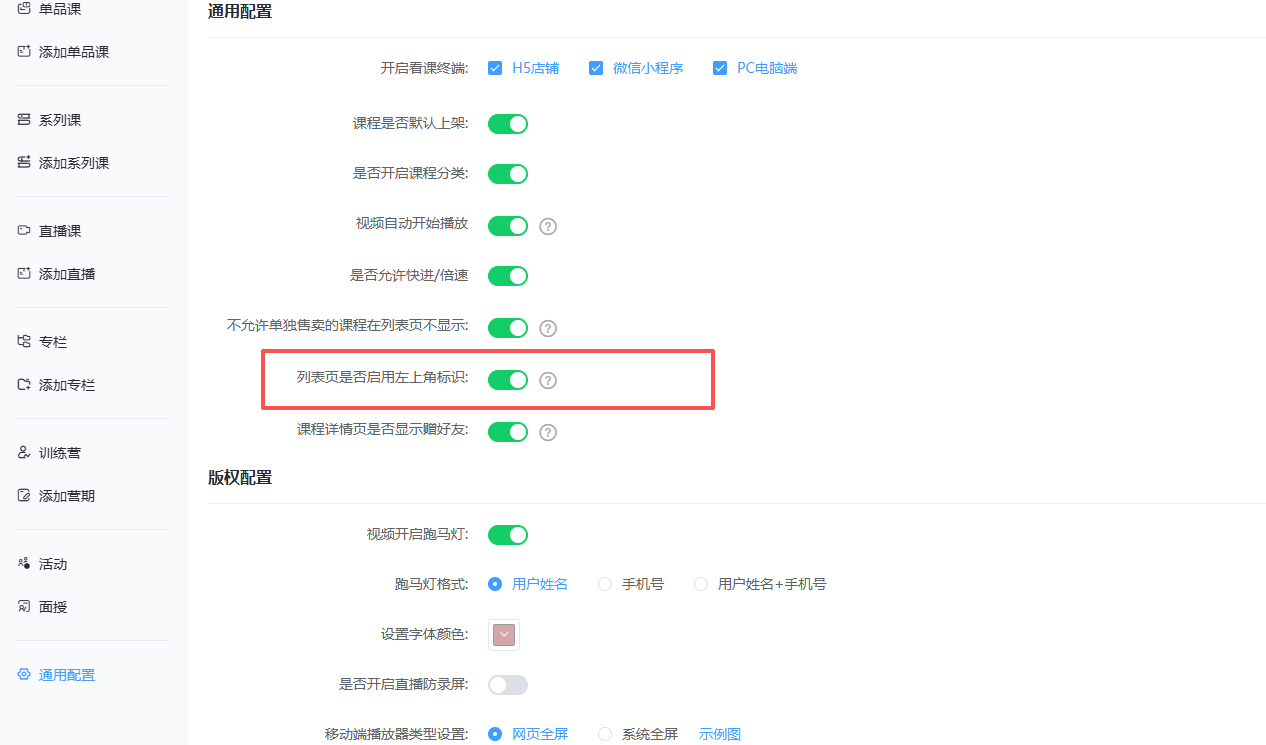Disable the 是否允许快进/倍速 toggle

pos(507,275)
